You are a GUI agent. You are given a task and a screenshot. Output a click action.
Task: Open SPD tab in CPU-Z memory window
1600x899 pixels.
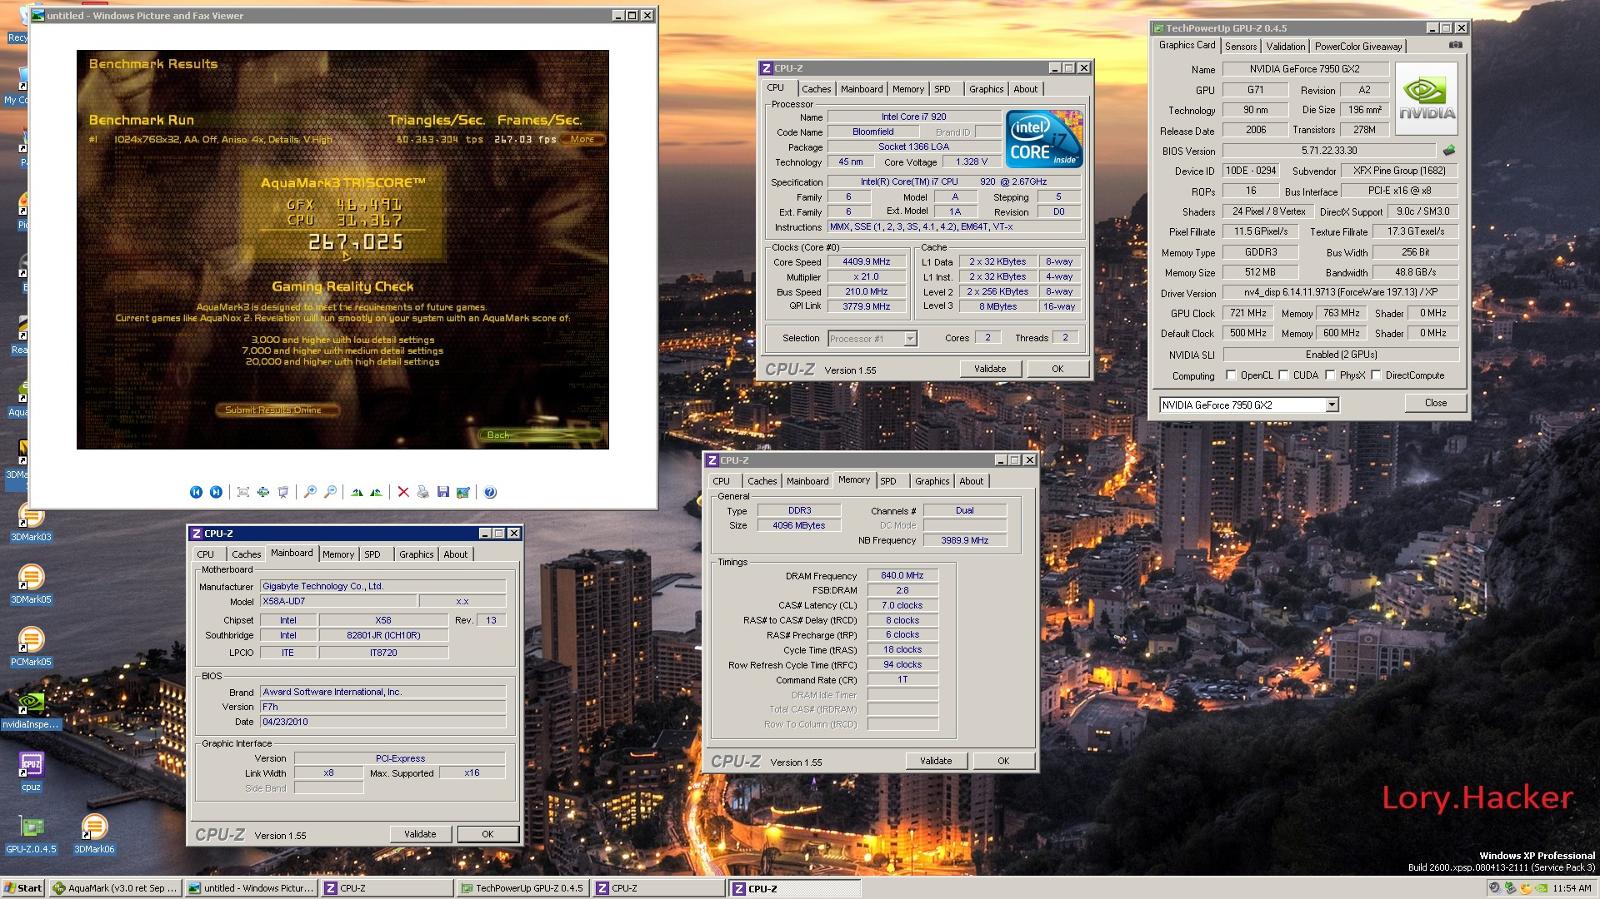[x=888, y=481]
